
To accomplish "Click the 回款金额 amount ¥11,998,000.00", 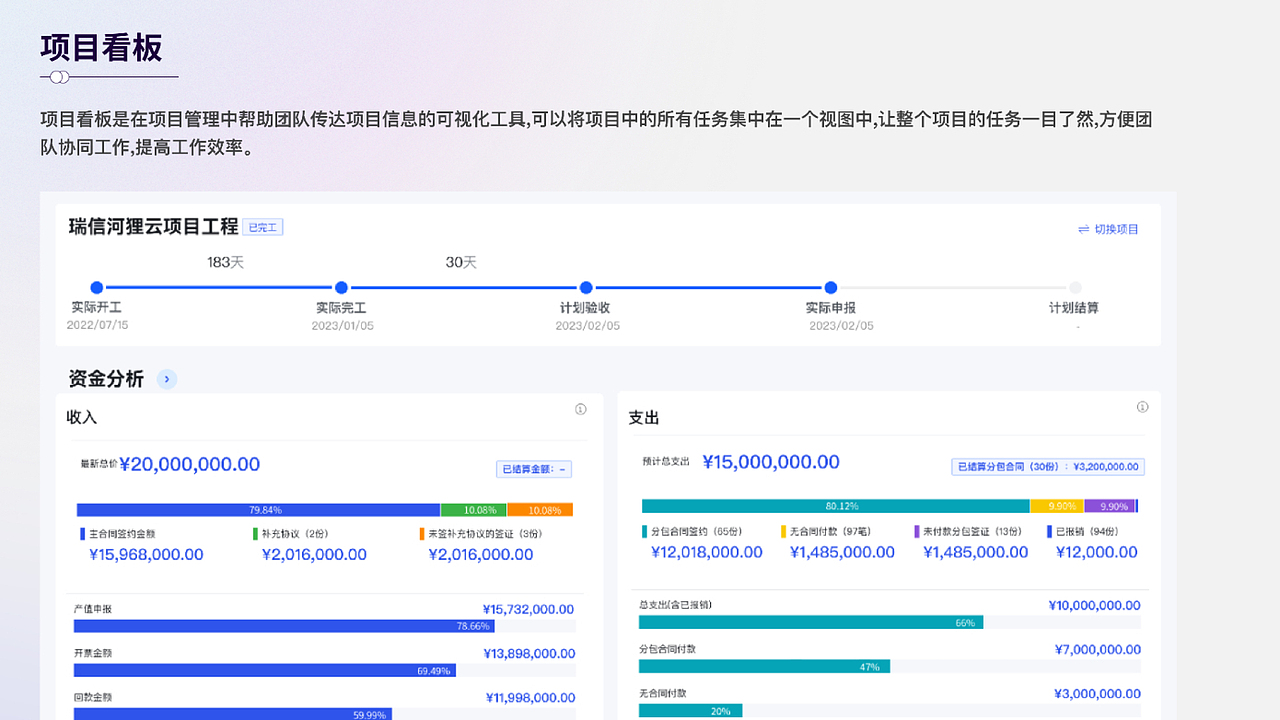I will pos(530,698).
